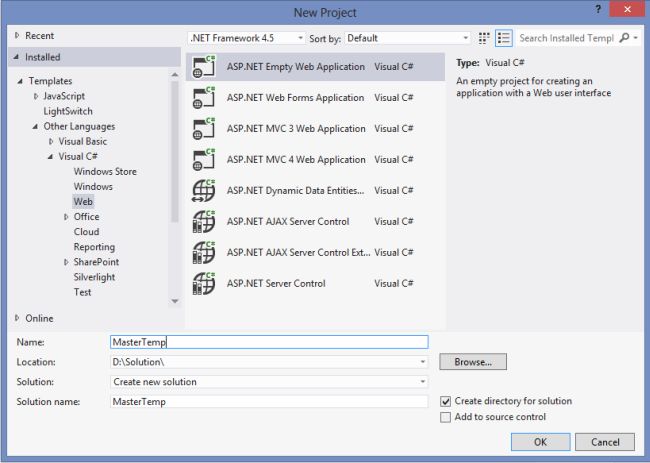Collapse the Installed section
The image size is (650, 463).
pyautogui.click(x=16, y=57)
